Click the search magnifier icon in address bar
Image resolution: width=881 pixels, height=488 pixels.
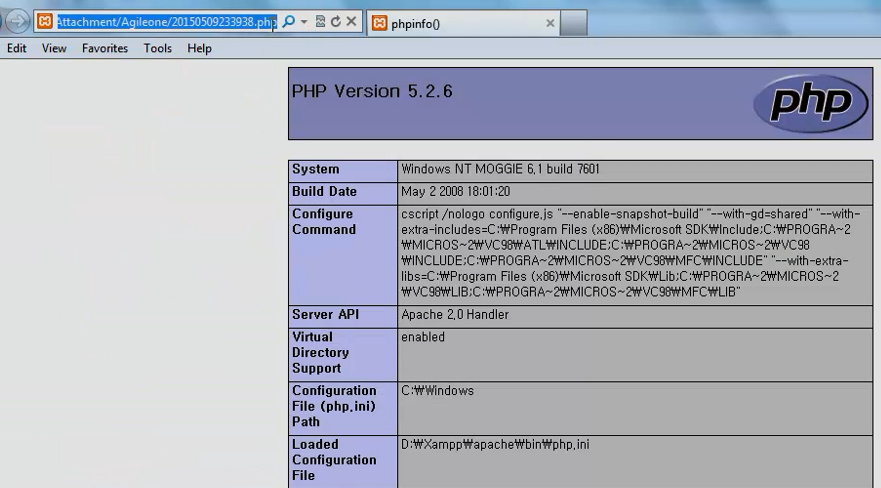pos(288,22)
